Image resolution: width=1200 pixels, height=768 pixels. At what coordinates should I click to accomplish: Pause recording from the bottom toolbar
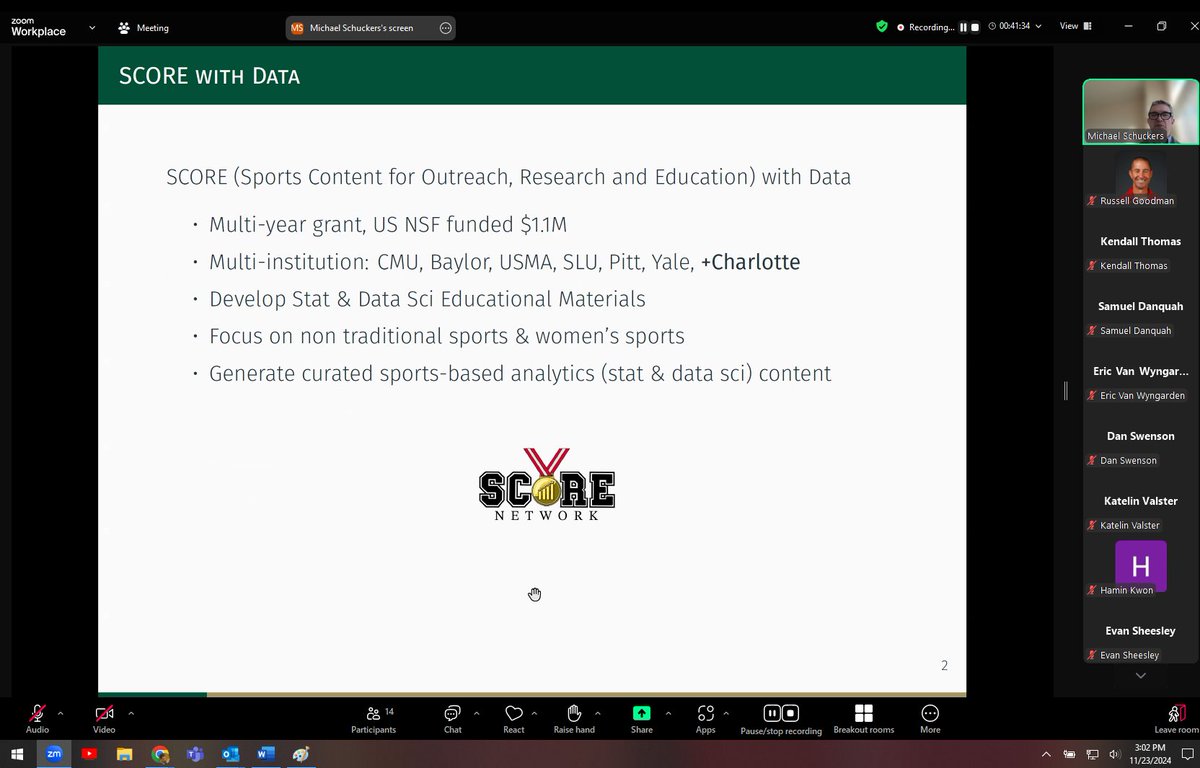point(772,713)
